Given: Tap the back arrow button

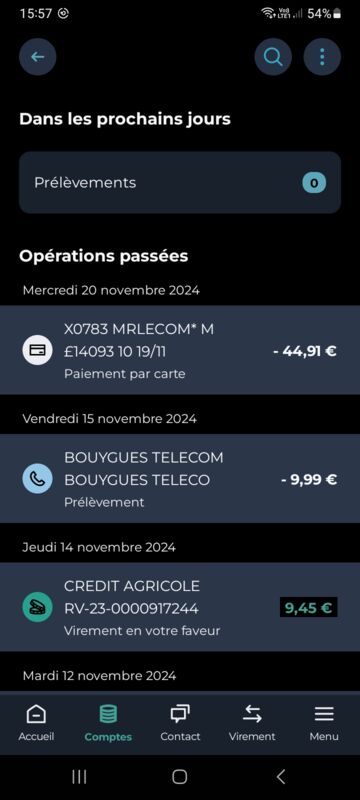Looking at the screenshot, I should 38,57.
